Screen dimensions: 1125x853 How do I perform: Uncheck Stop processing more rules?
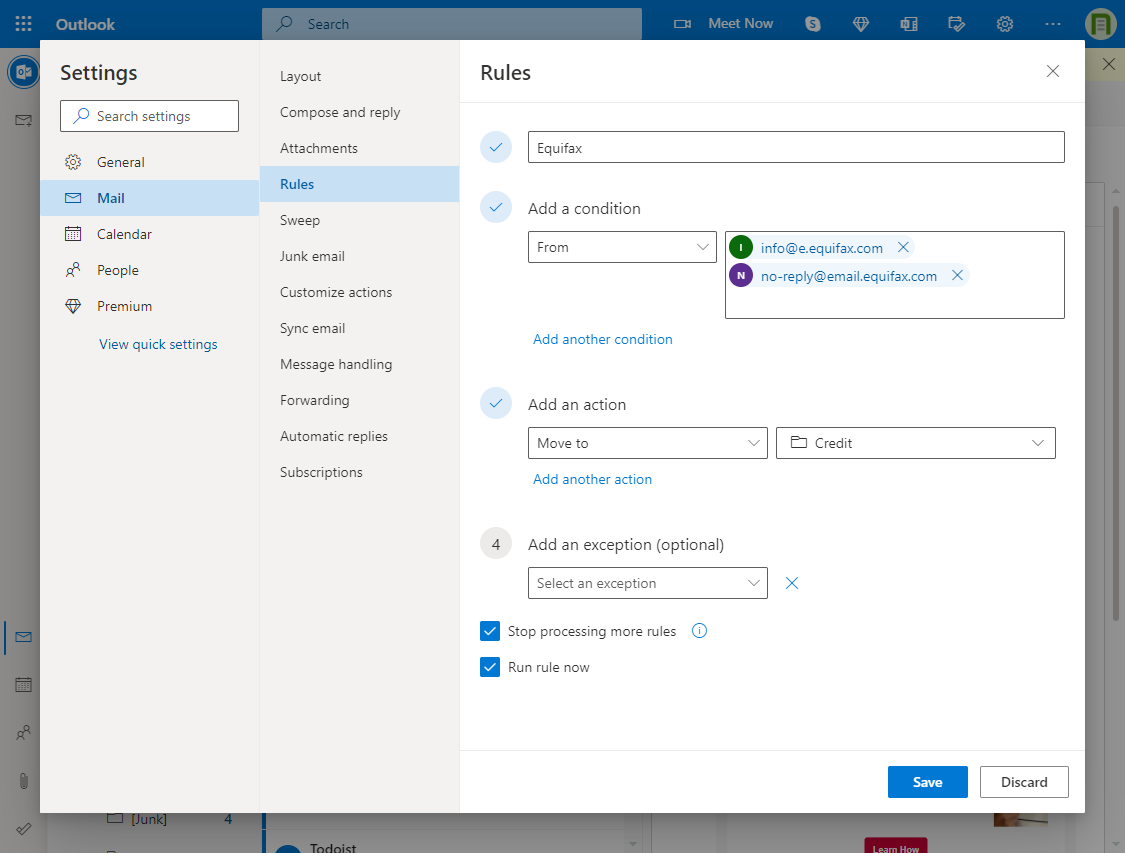click(x=490, y=631)
